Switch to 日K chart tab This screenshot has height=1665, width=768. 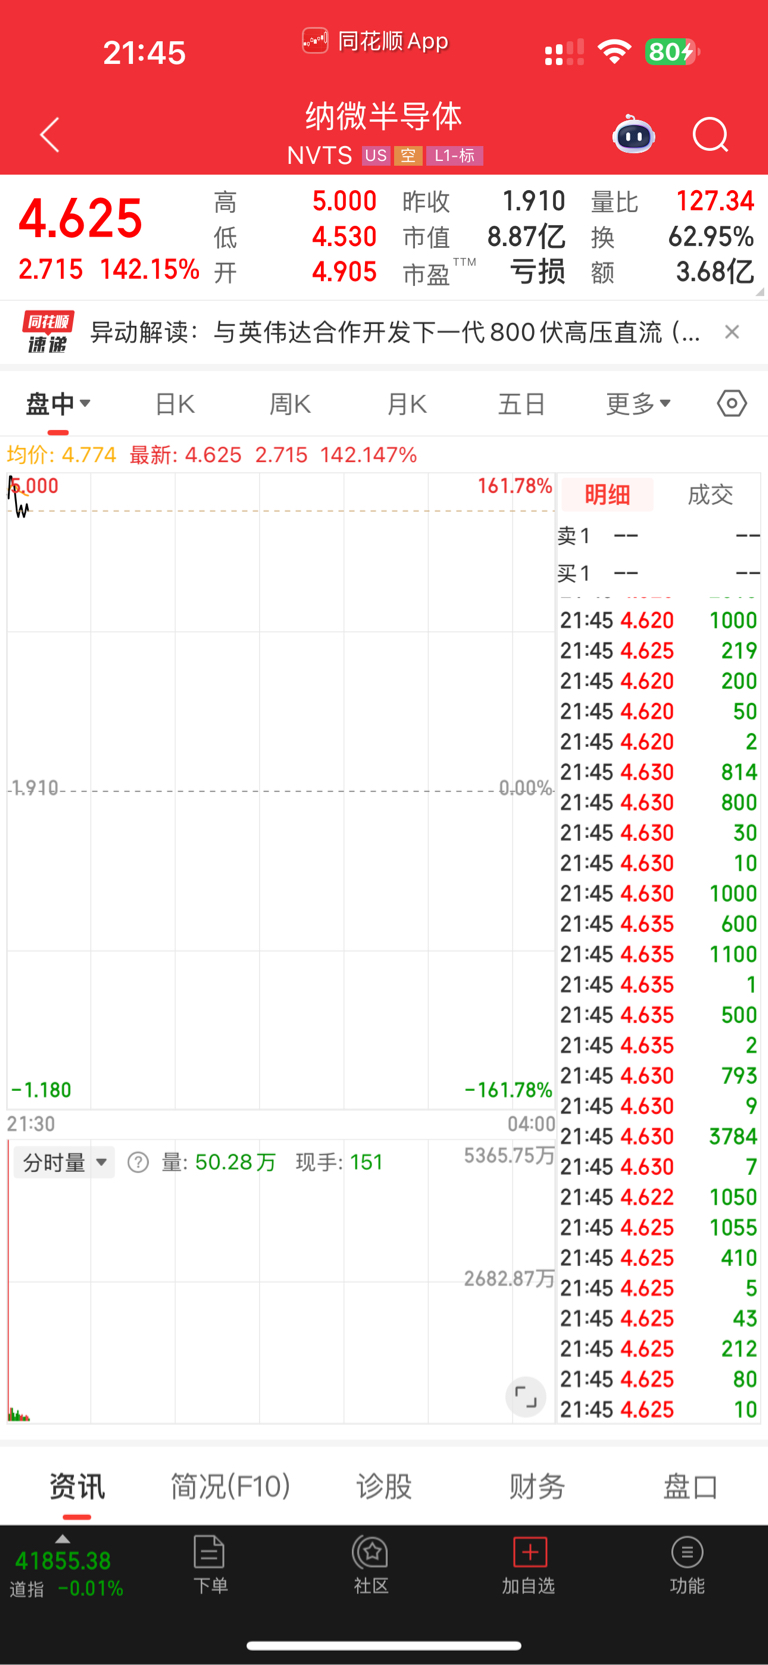tap(175, 404)
